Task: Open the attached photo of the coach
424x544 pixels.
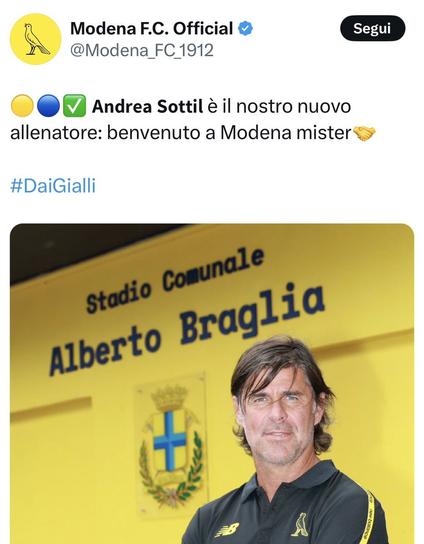Action: 212,384
